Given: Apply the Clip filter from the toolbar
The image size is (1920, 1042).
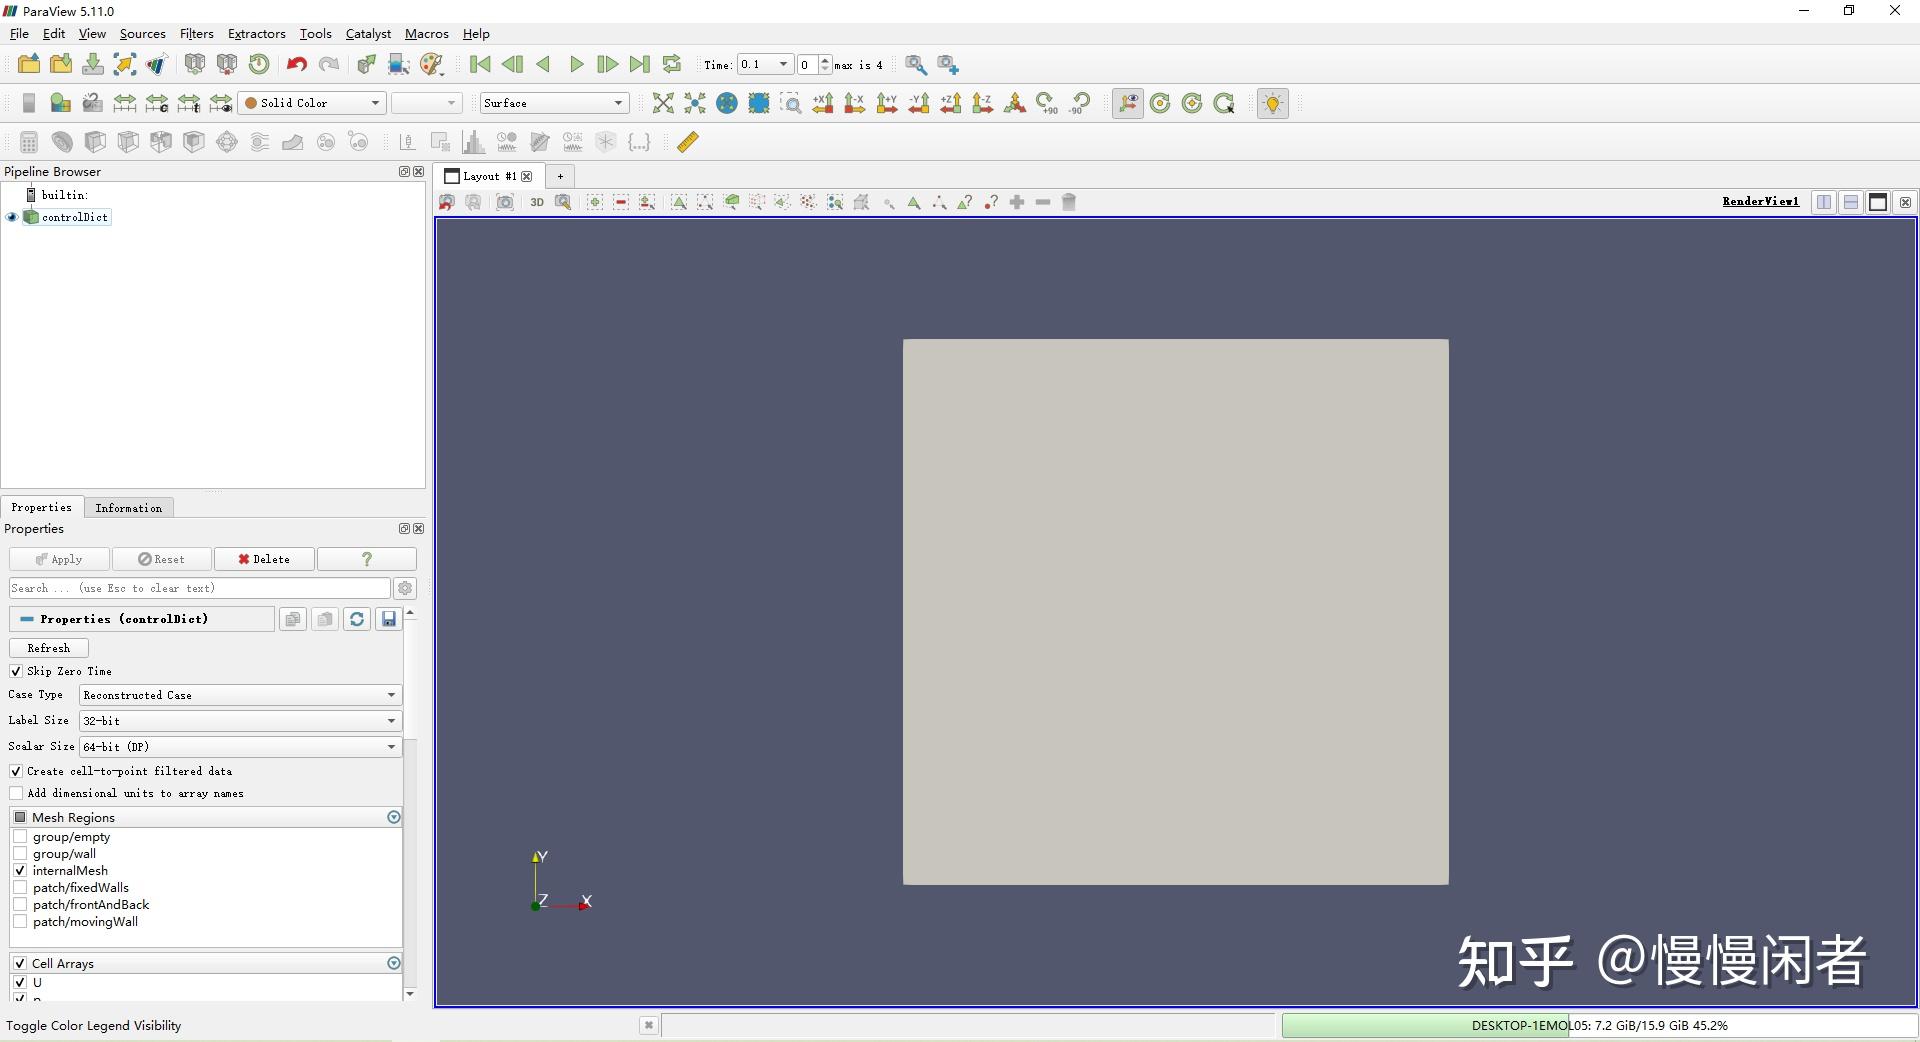Looking at the screenshot, I should click(95, 141).
